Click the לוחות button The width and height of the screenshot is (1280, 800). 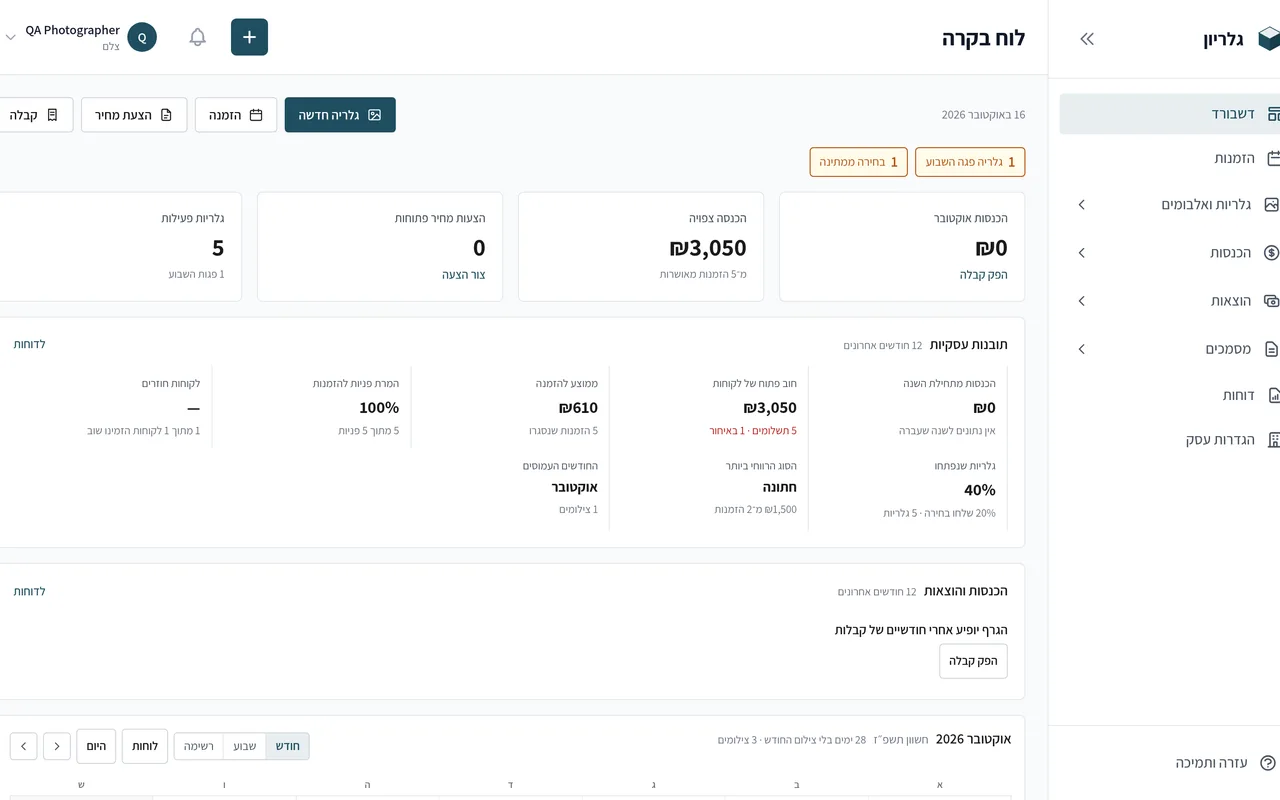click(145, 746)
